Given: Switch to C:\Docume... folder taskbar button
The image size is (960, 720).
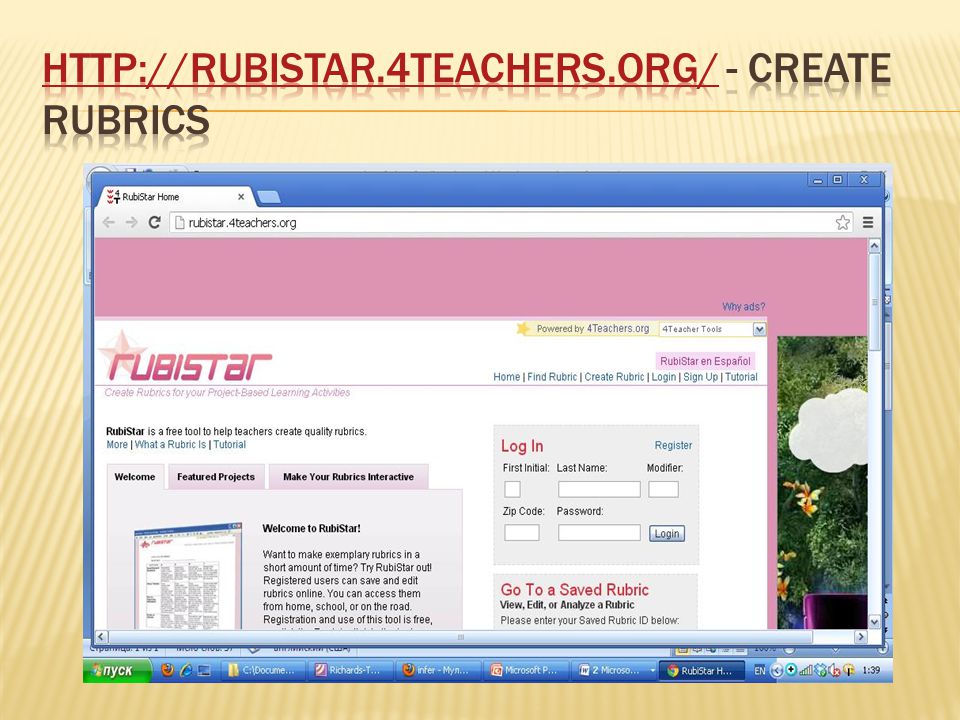Looking at the screenshot, I should 262,670.
